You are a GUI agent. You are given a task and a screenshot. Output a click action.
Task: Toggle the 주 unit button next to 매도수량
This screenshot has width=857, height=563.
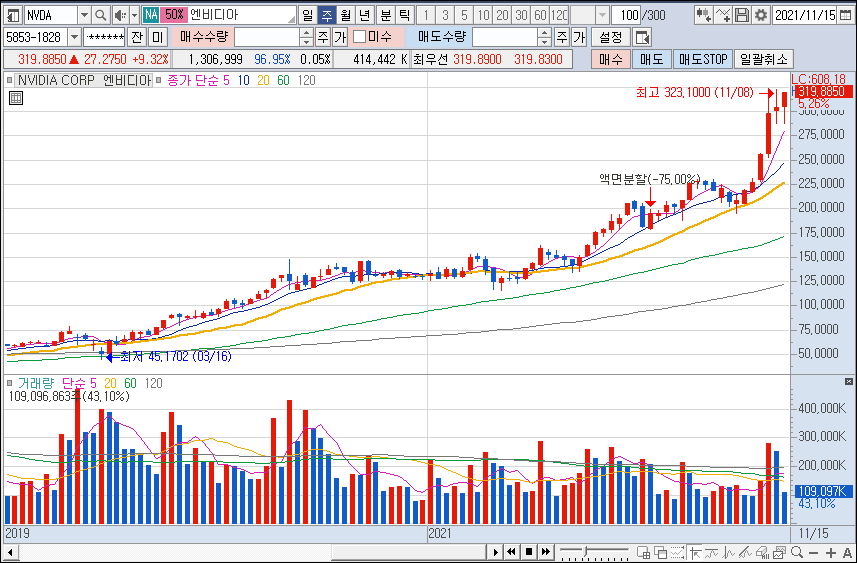561,37
